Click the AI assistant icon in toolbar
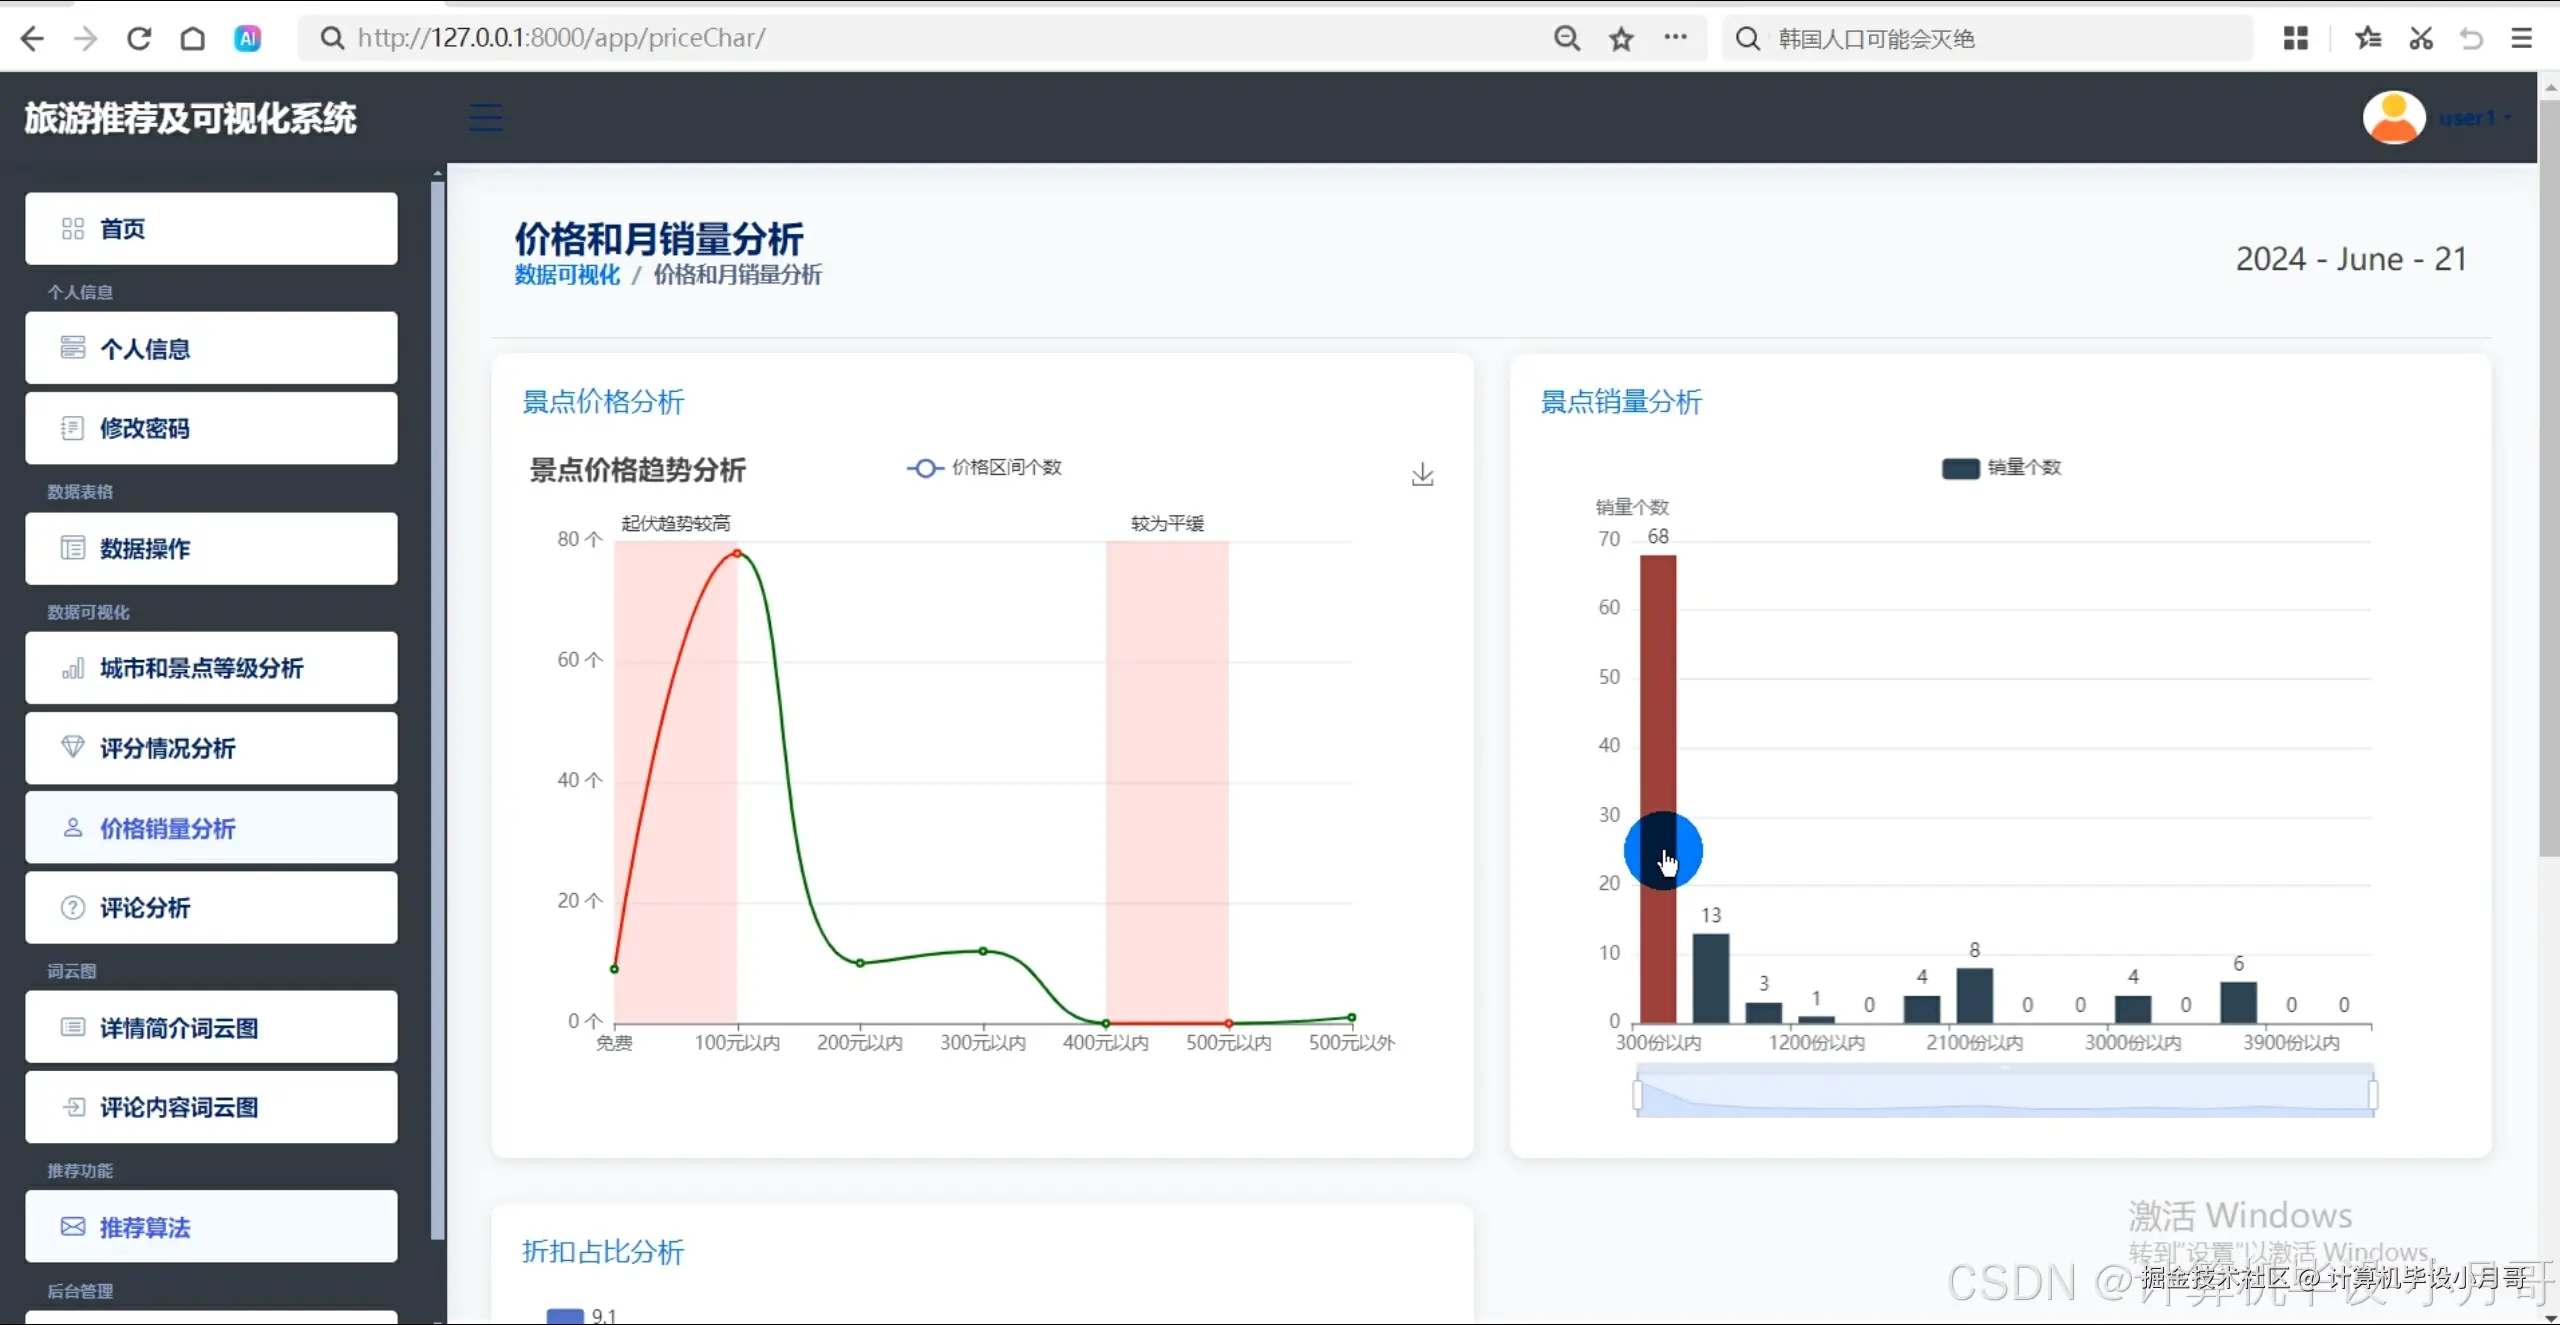This screenshot has height=1325, width=2560. pyautogui.click(x=247, y=38)
